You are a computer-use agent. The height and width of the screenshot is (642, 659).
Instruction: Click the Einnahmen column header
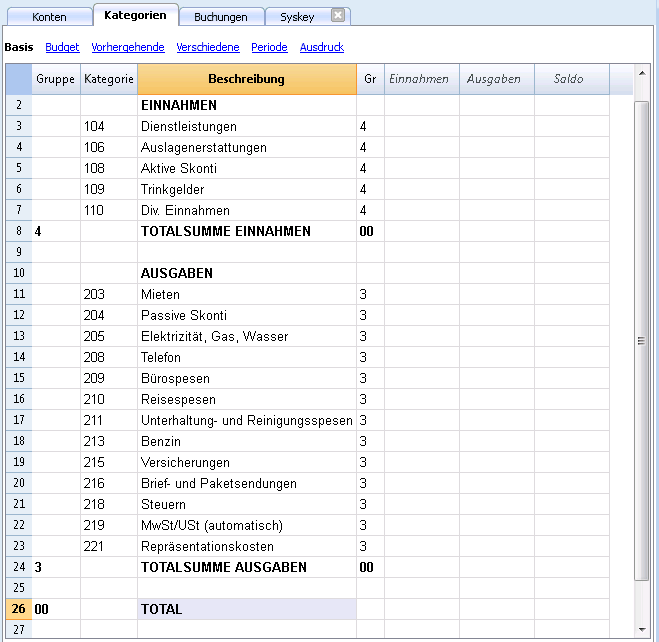tap(422, 79)
